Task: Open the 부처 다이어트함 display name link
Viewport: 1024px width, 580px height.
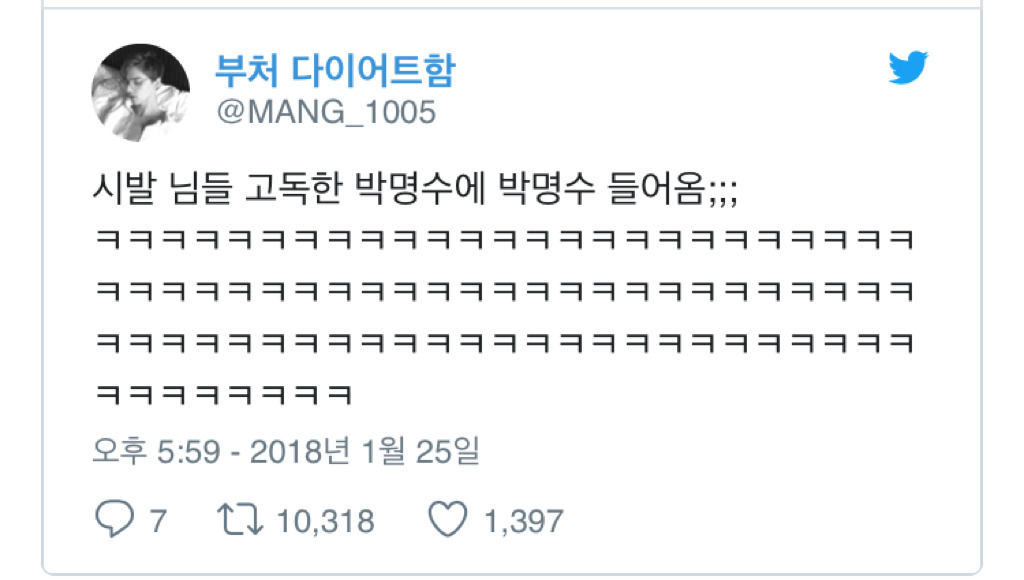Action: [x=335, y=70]
